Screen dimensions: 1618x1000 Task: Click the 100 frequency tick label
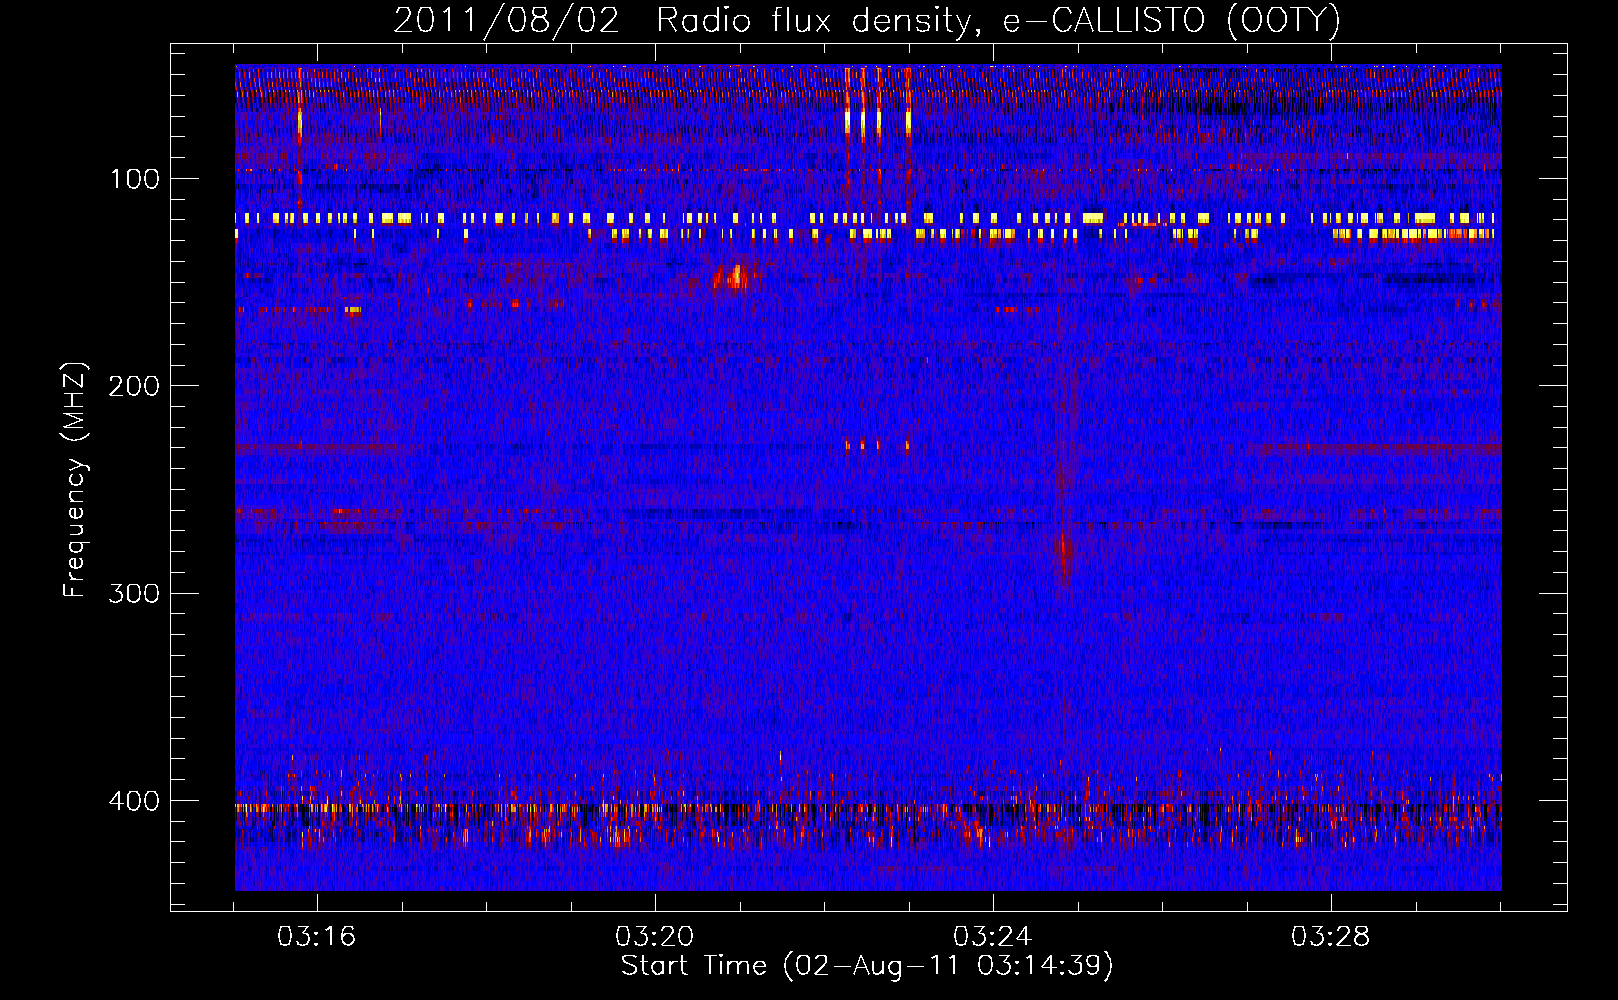point(135,179)
